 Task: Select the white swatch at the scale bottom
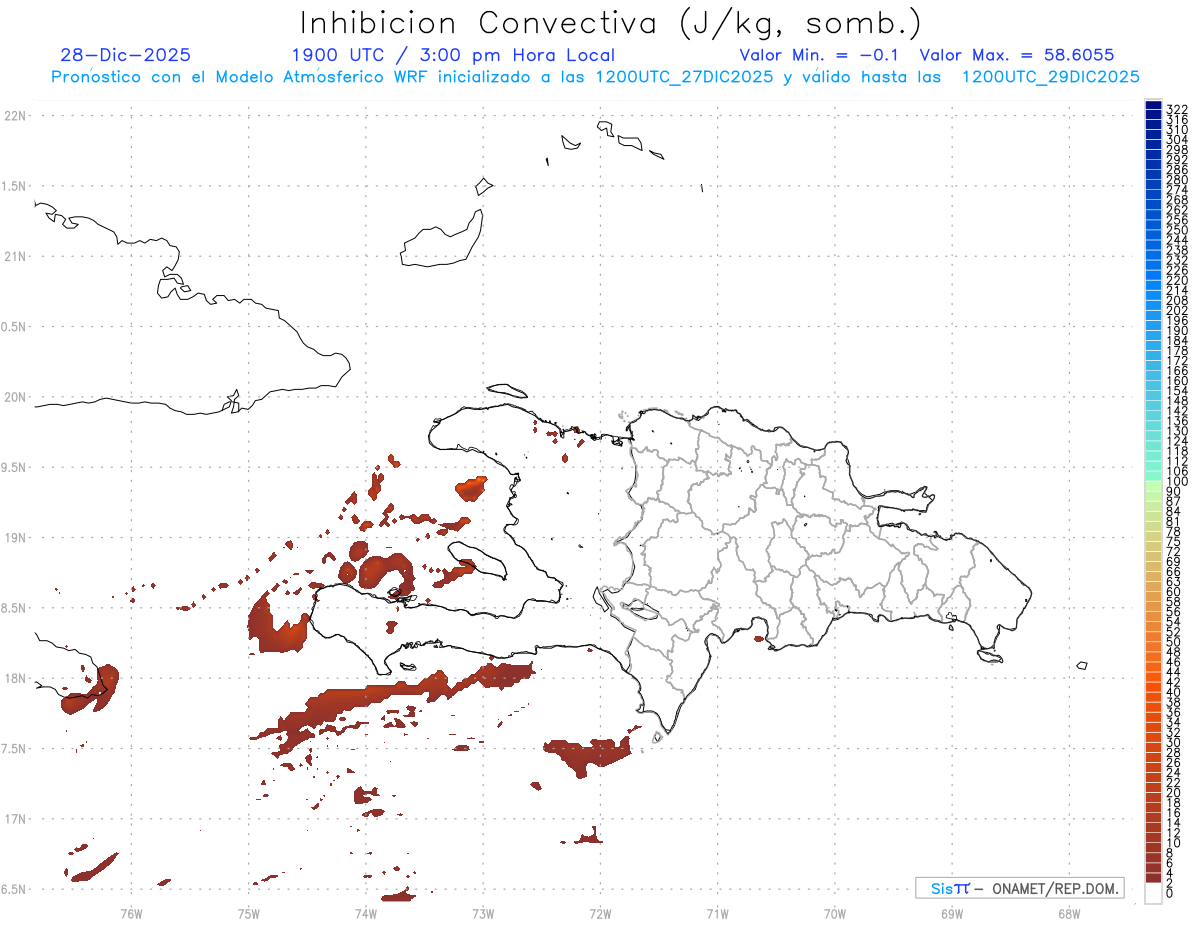pyautogui.click(x=1153, y=895)
